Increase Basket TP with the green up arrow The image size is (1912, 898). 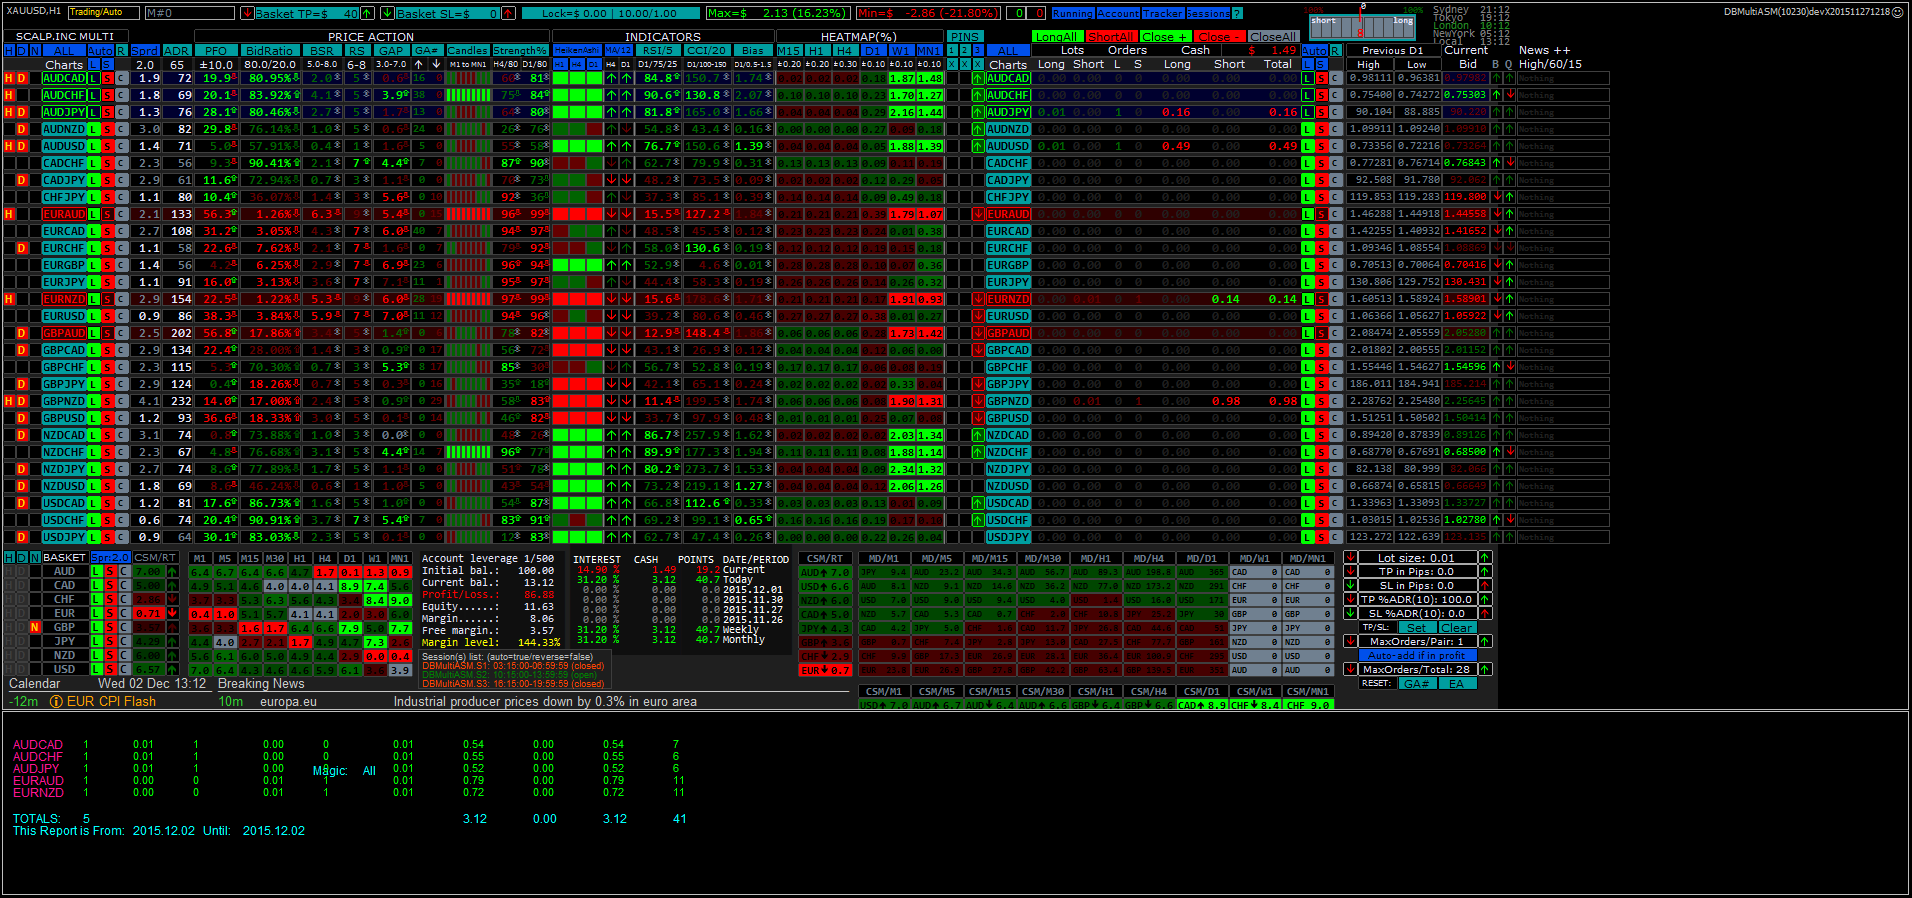tap(367, 13)
